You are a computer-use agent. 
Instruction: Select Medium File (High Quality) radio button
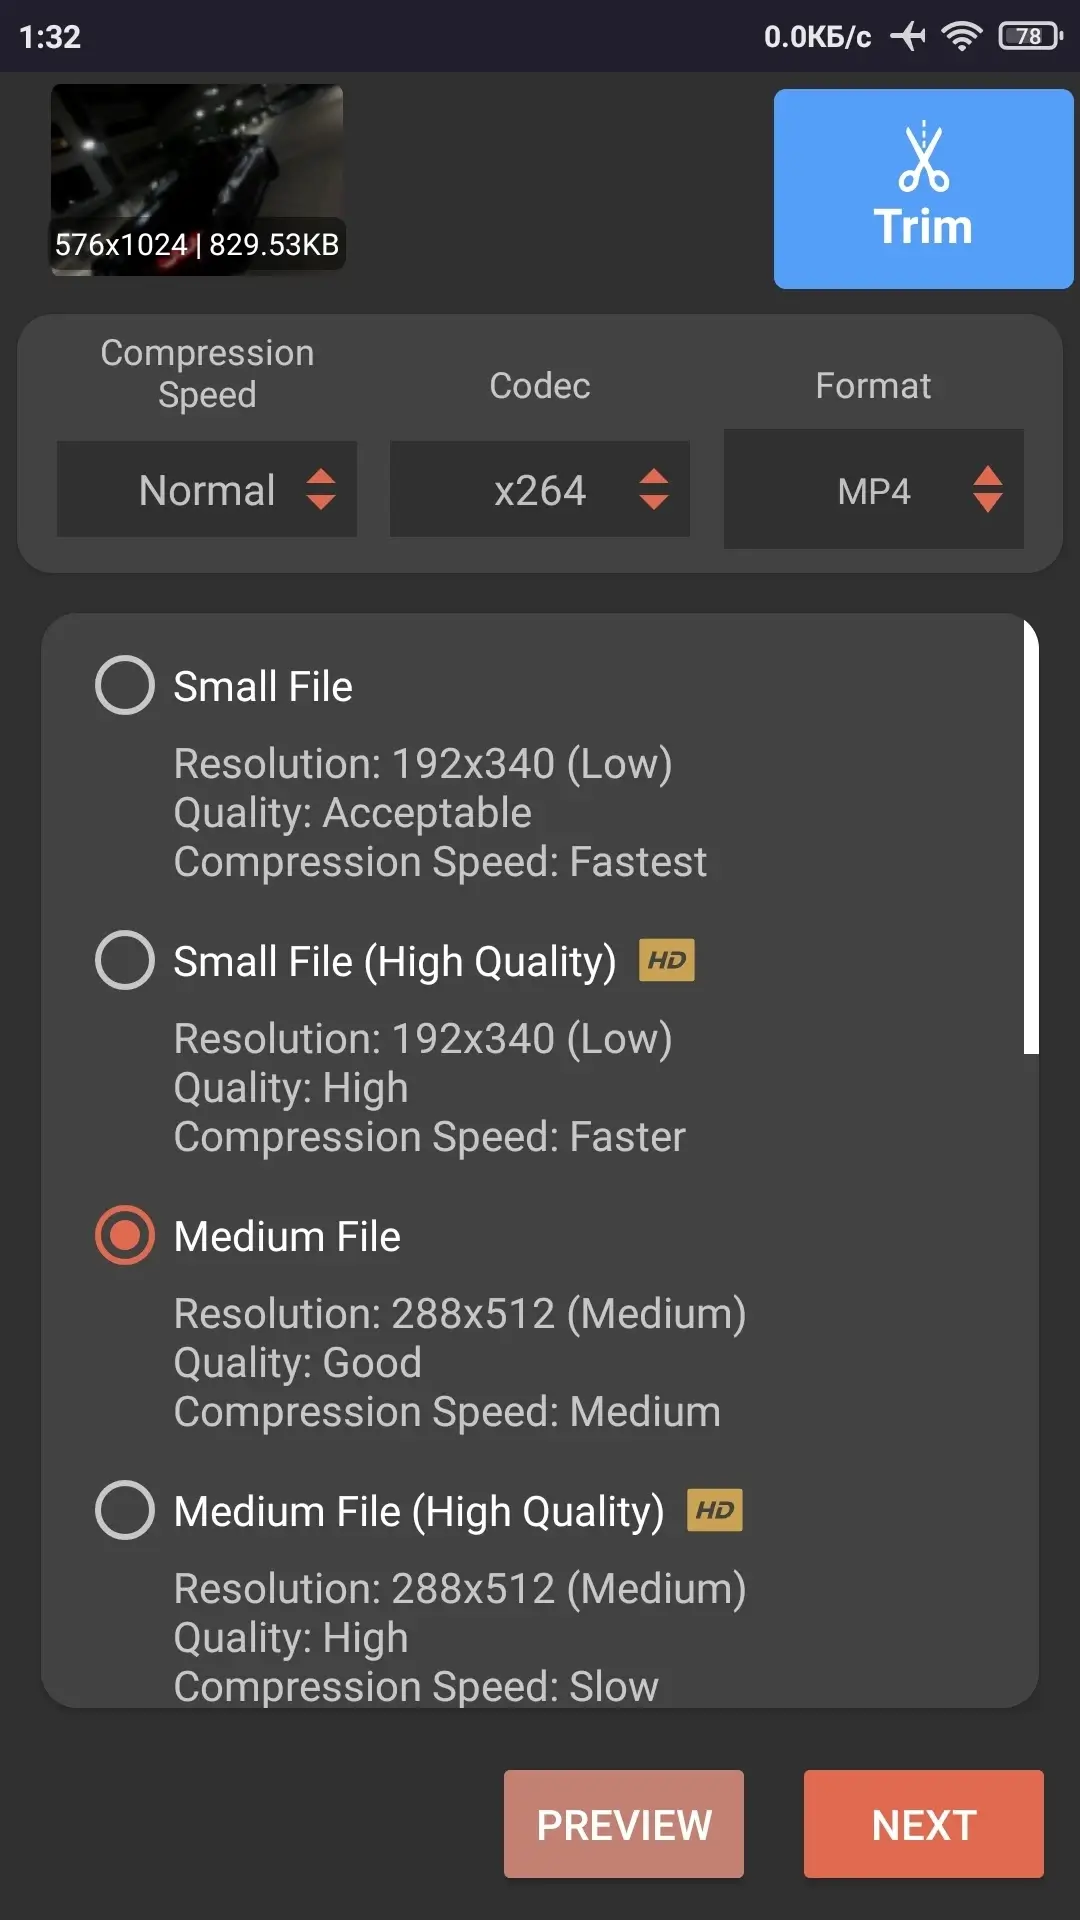coord(125,1510)
